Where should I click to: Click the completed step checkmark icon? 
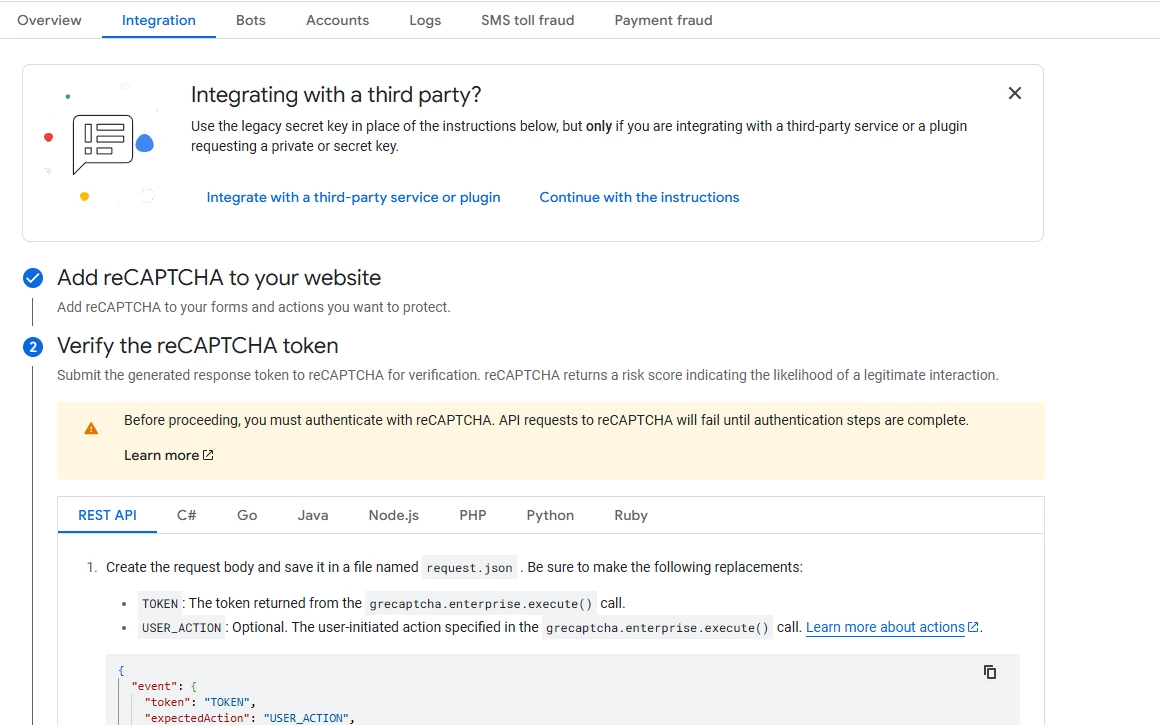(x=33, y=278)
